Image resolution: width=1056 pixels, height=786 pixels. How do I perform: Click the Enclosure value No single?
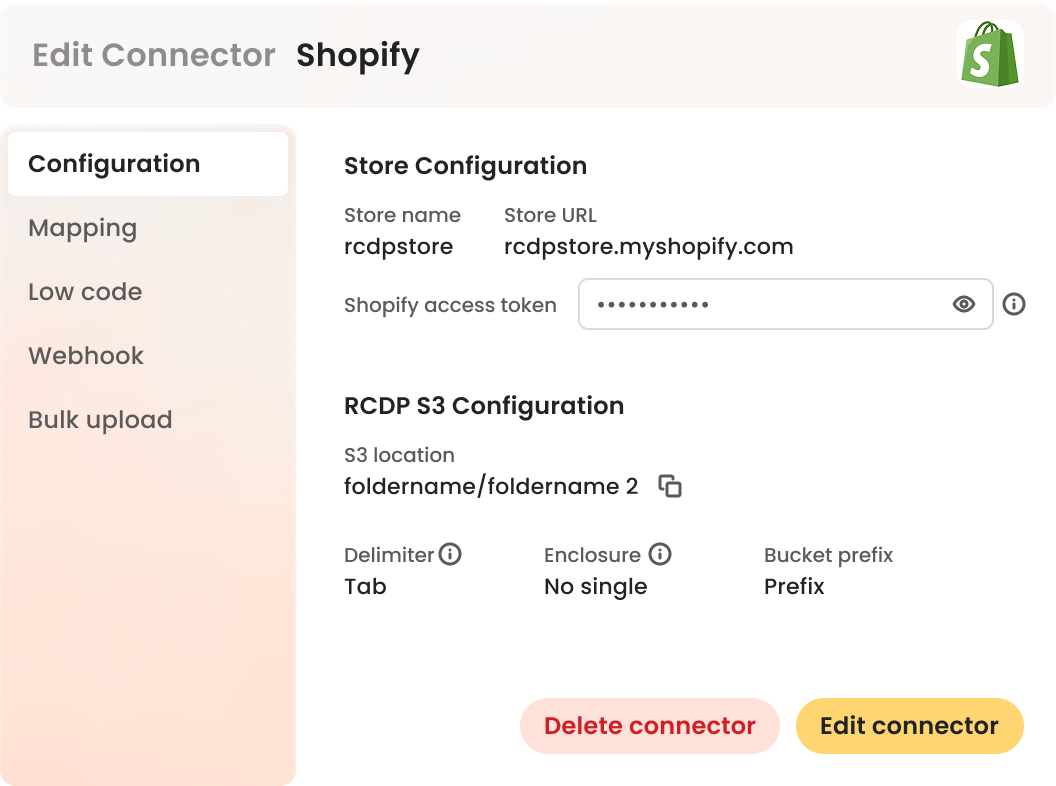[595, 587]
